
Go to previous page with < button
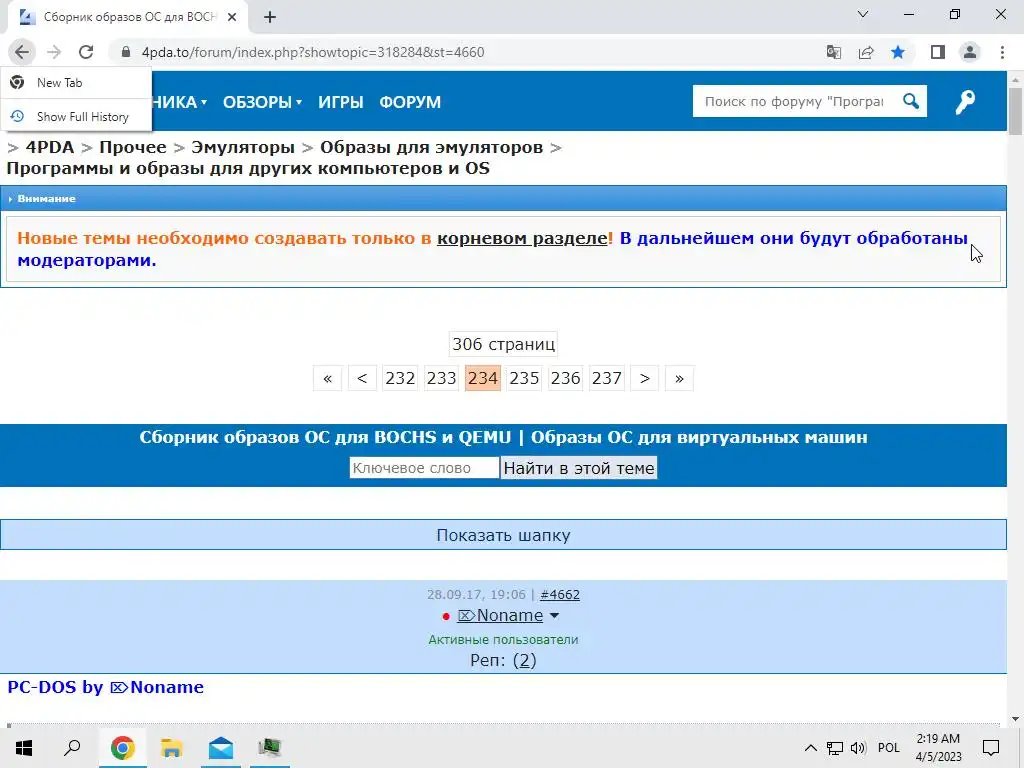tap(362, 378)
